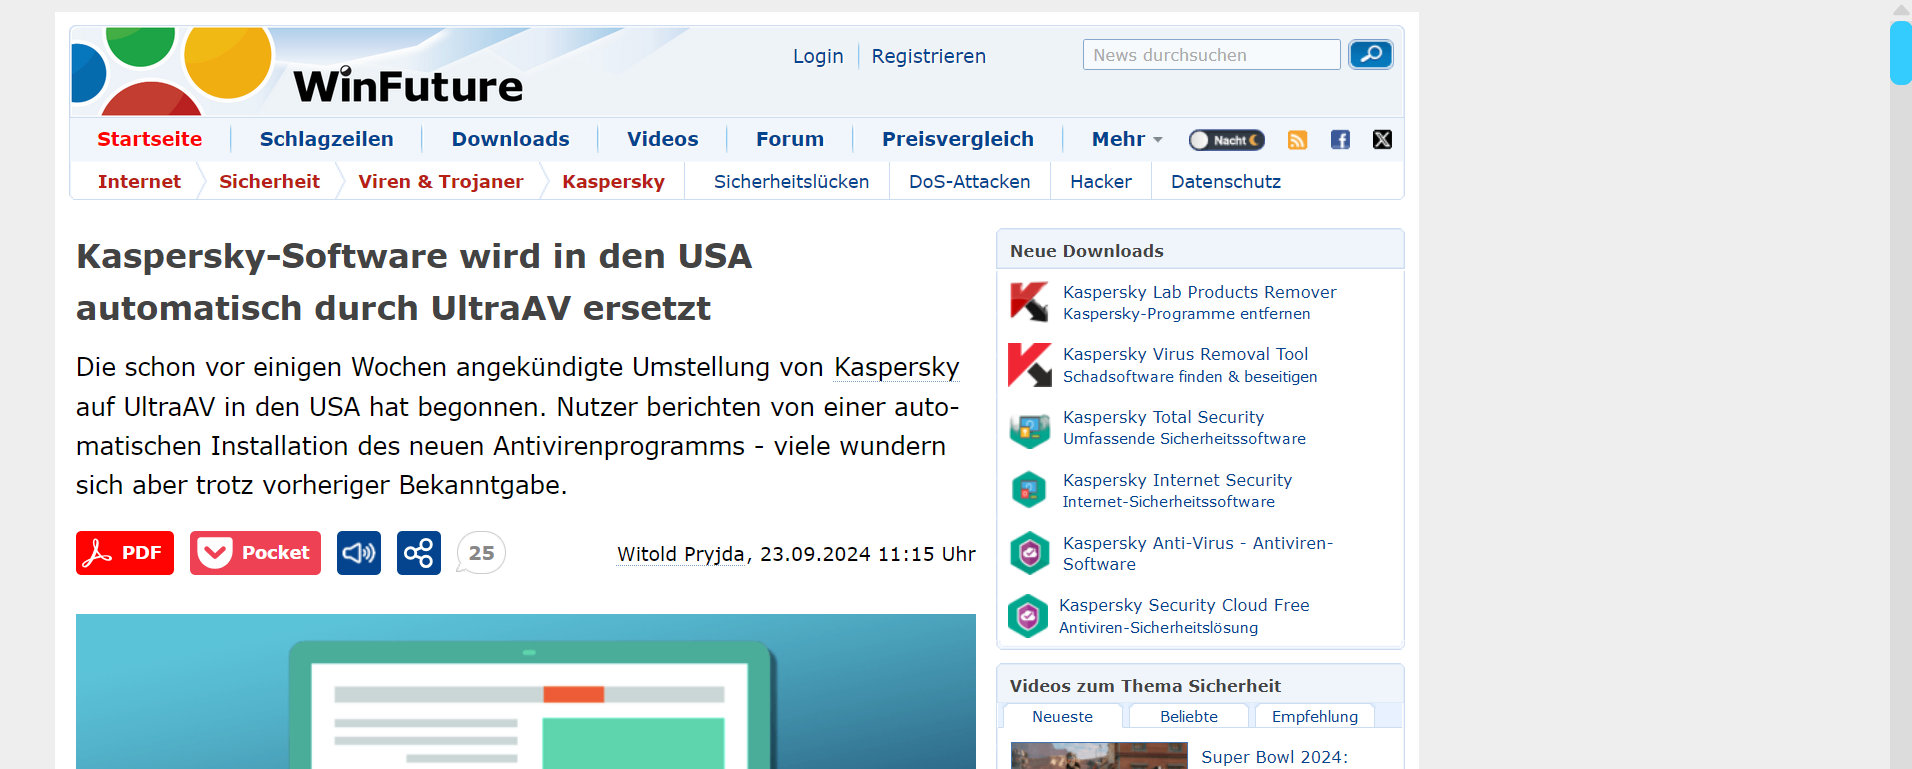Expand the Mehr dropdown menu
The image size is (1912, 769).
pos(1127,139)
